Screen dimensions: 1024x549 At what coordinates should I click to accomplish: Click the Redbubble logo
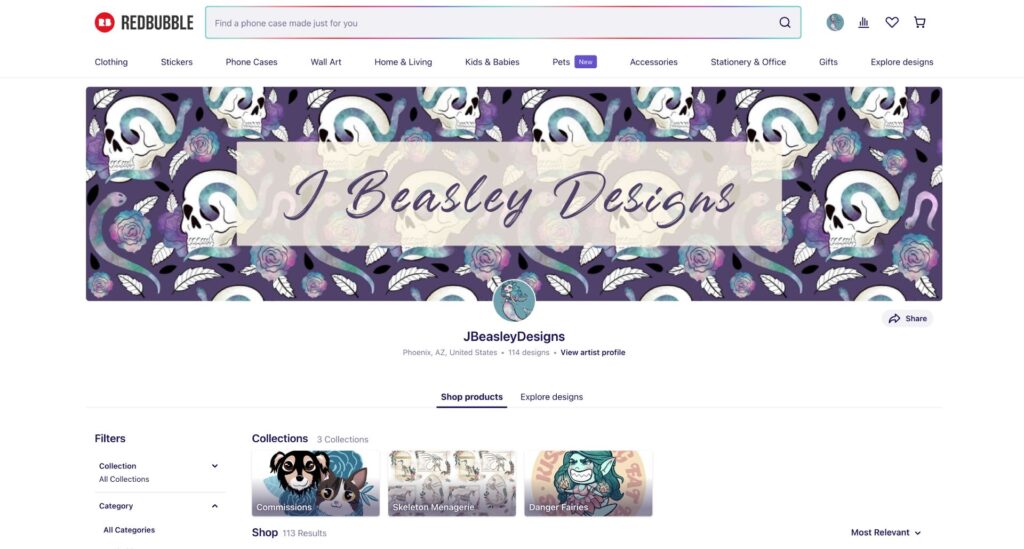tap(144, 23)
